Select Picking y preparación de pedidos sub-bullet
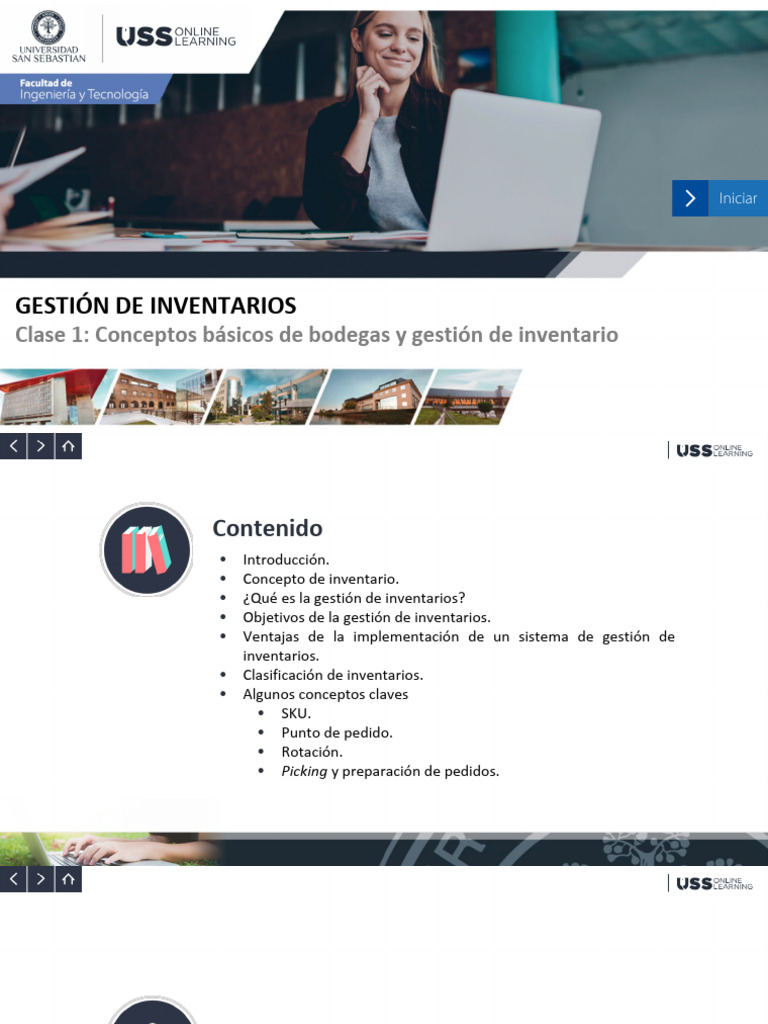 [390, 771]
